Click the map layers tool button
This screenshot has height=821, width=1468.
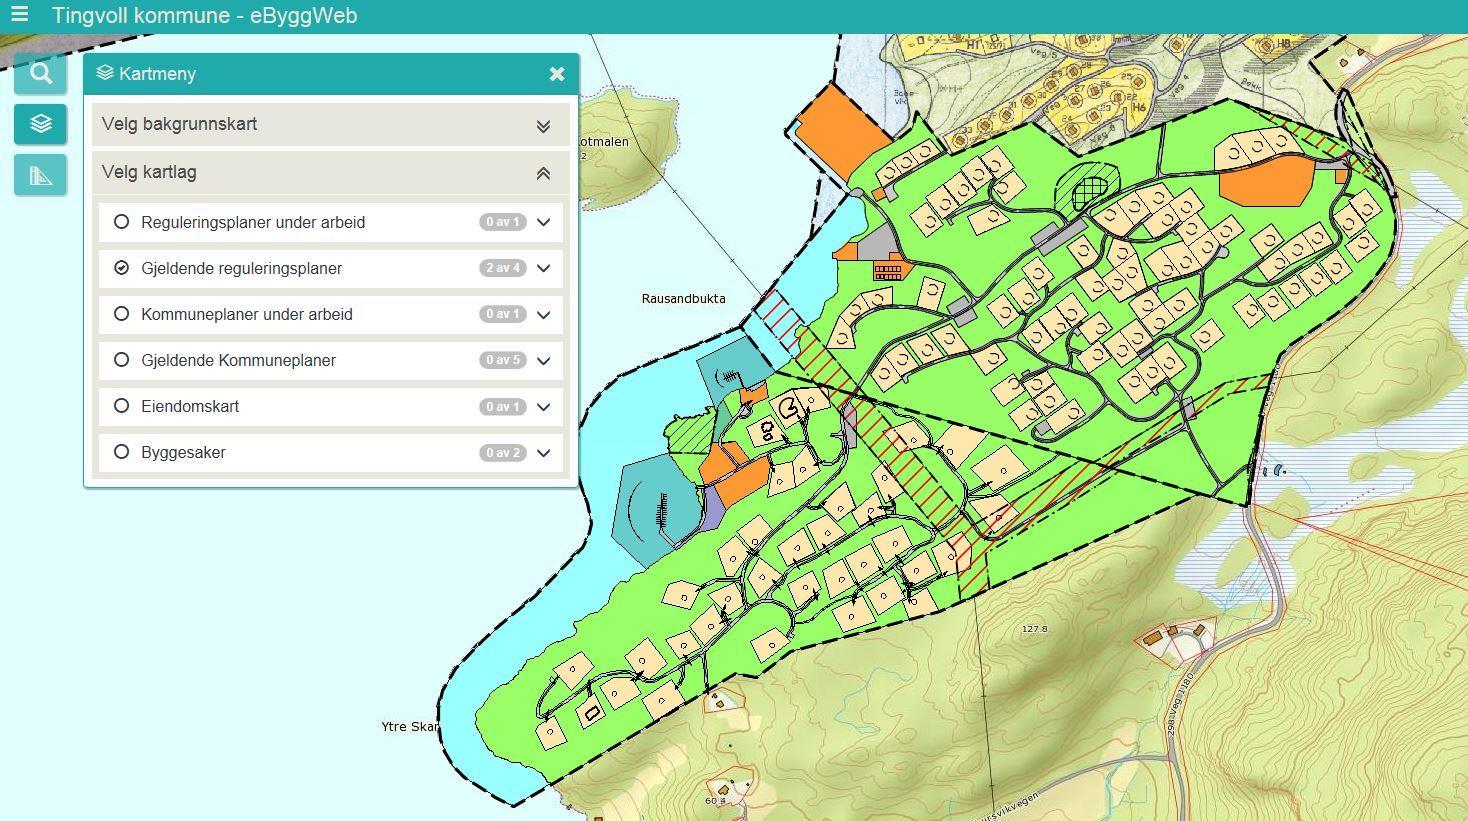(x=41, y=124)
